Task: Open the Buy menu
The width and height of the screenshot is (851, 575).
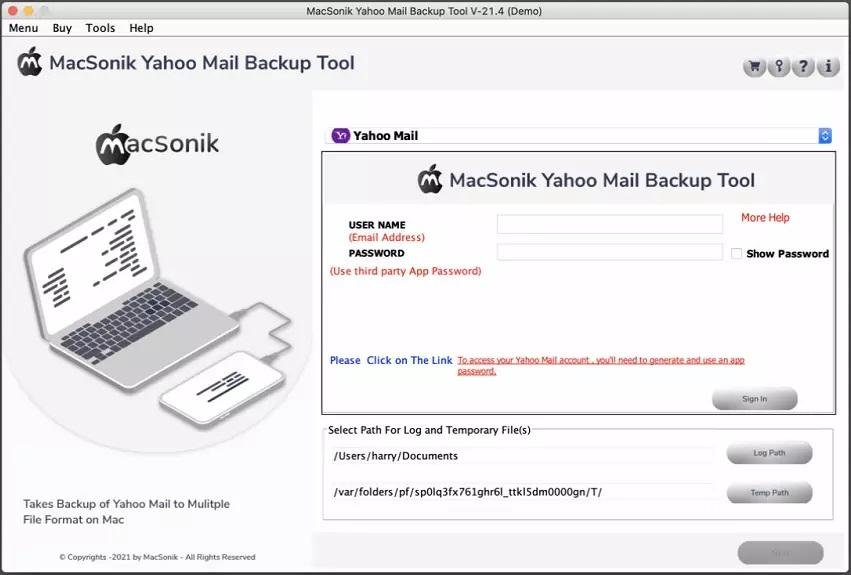Action: pyautogui.click(x=62, y=28)
